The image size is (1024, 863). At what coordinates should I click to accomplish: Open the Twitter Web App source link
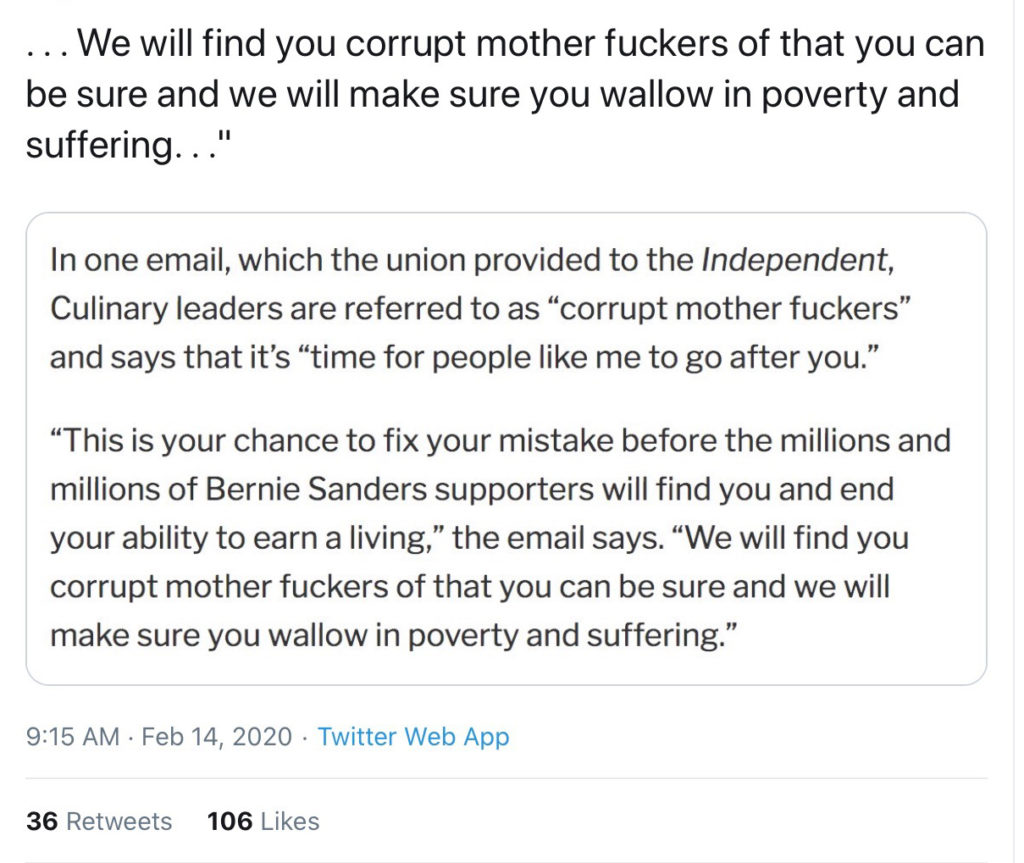pos(413,737)
